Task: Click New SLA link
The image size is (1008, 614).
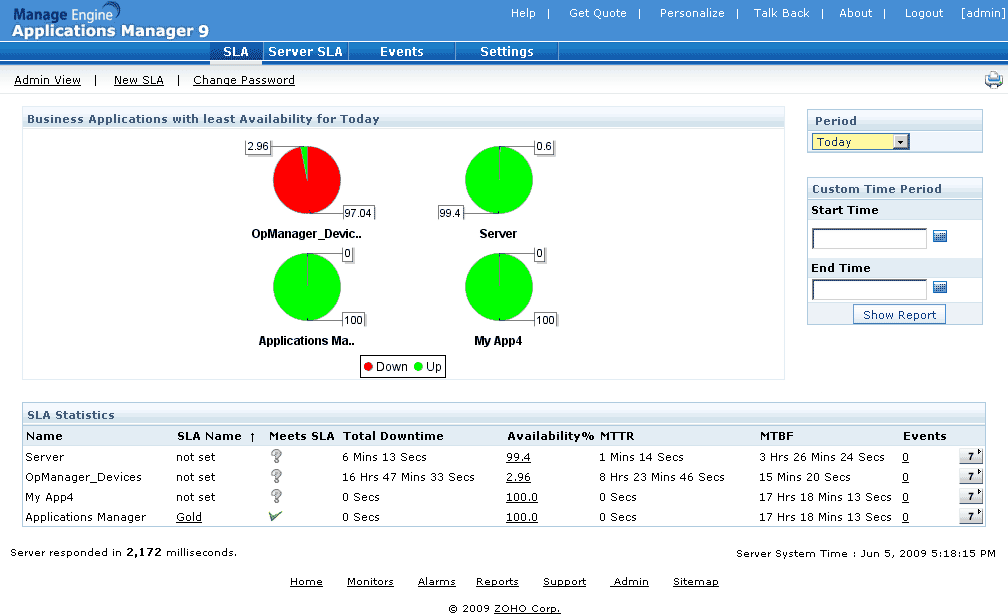Action: (139, 80)
